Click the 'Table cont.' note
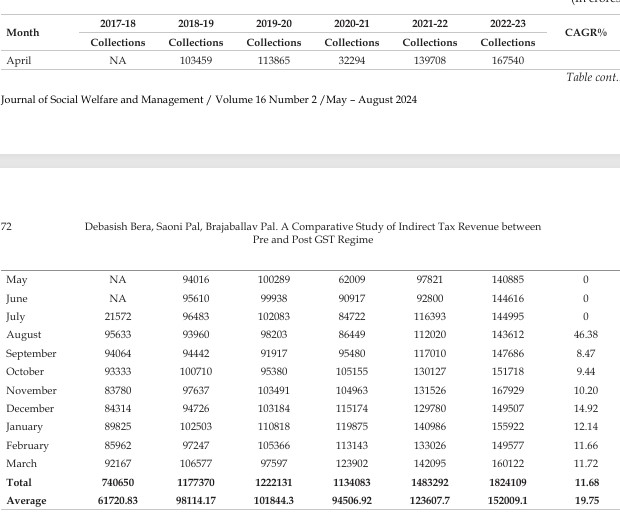Viewport: 620px width, 514px height. point(592,77)
